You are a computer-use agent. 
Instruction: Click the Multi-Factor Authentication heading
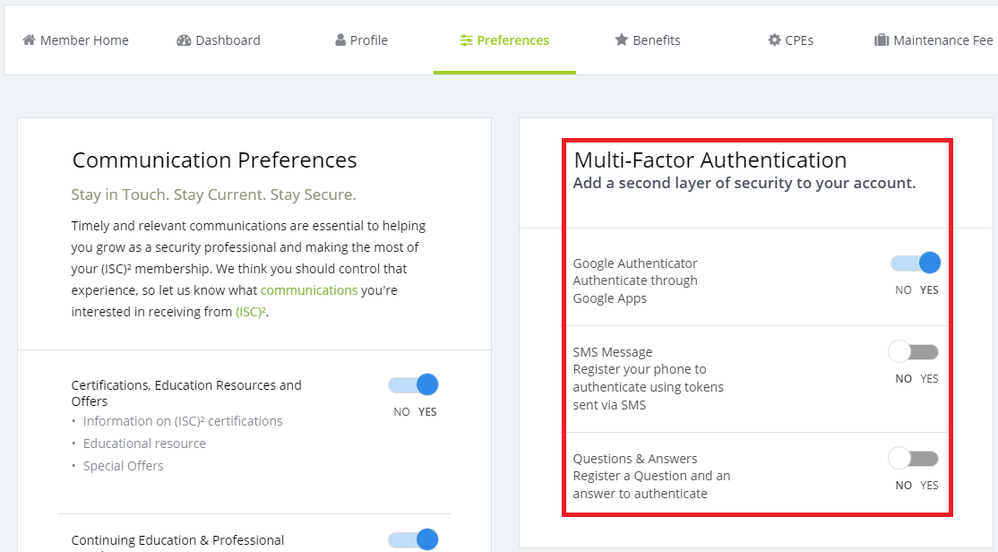point(710,160)
